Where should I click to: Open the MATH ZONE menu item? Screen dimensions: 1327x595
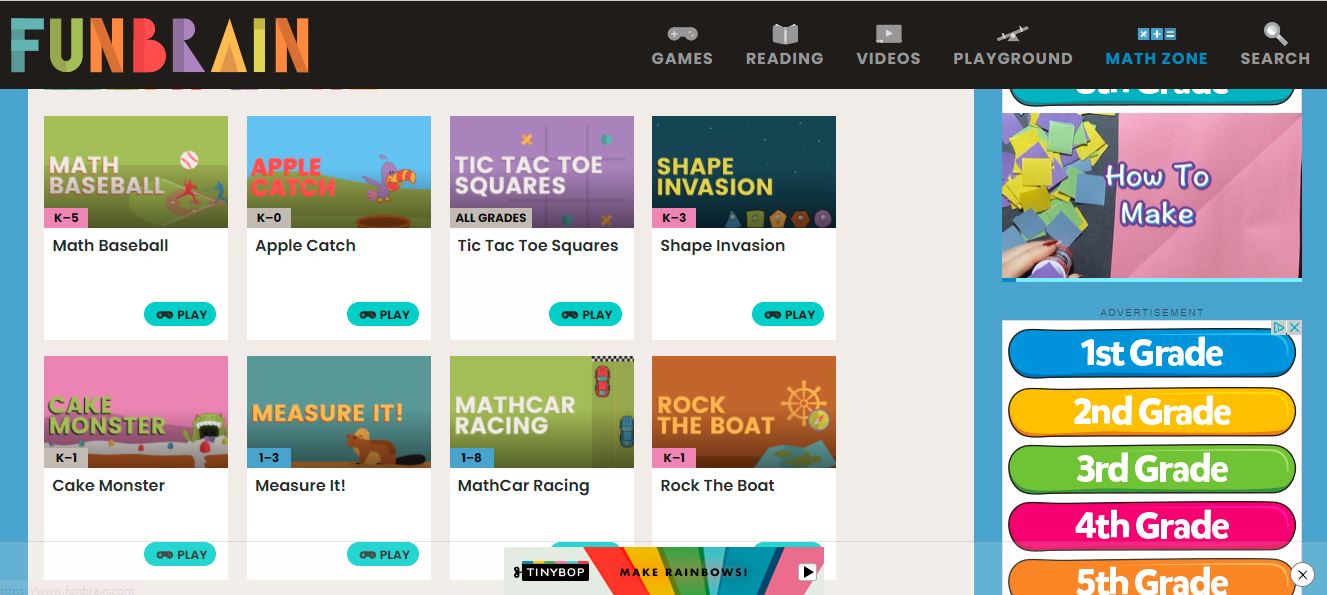pyautogui.click(x=1156, y=58)
